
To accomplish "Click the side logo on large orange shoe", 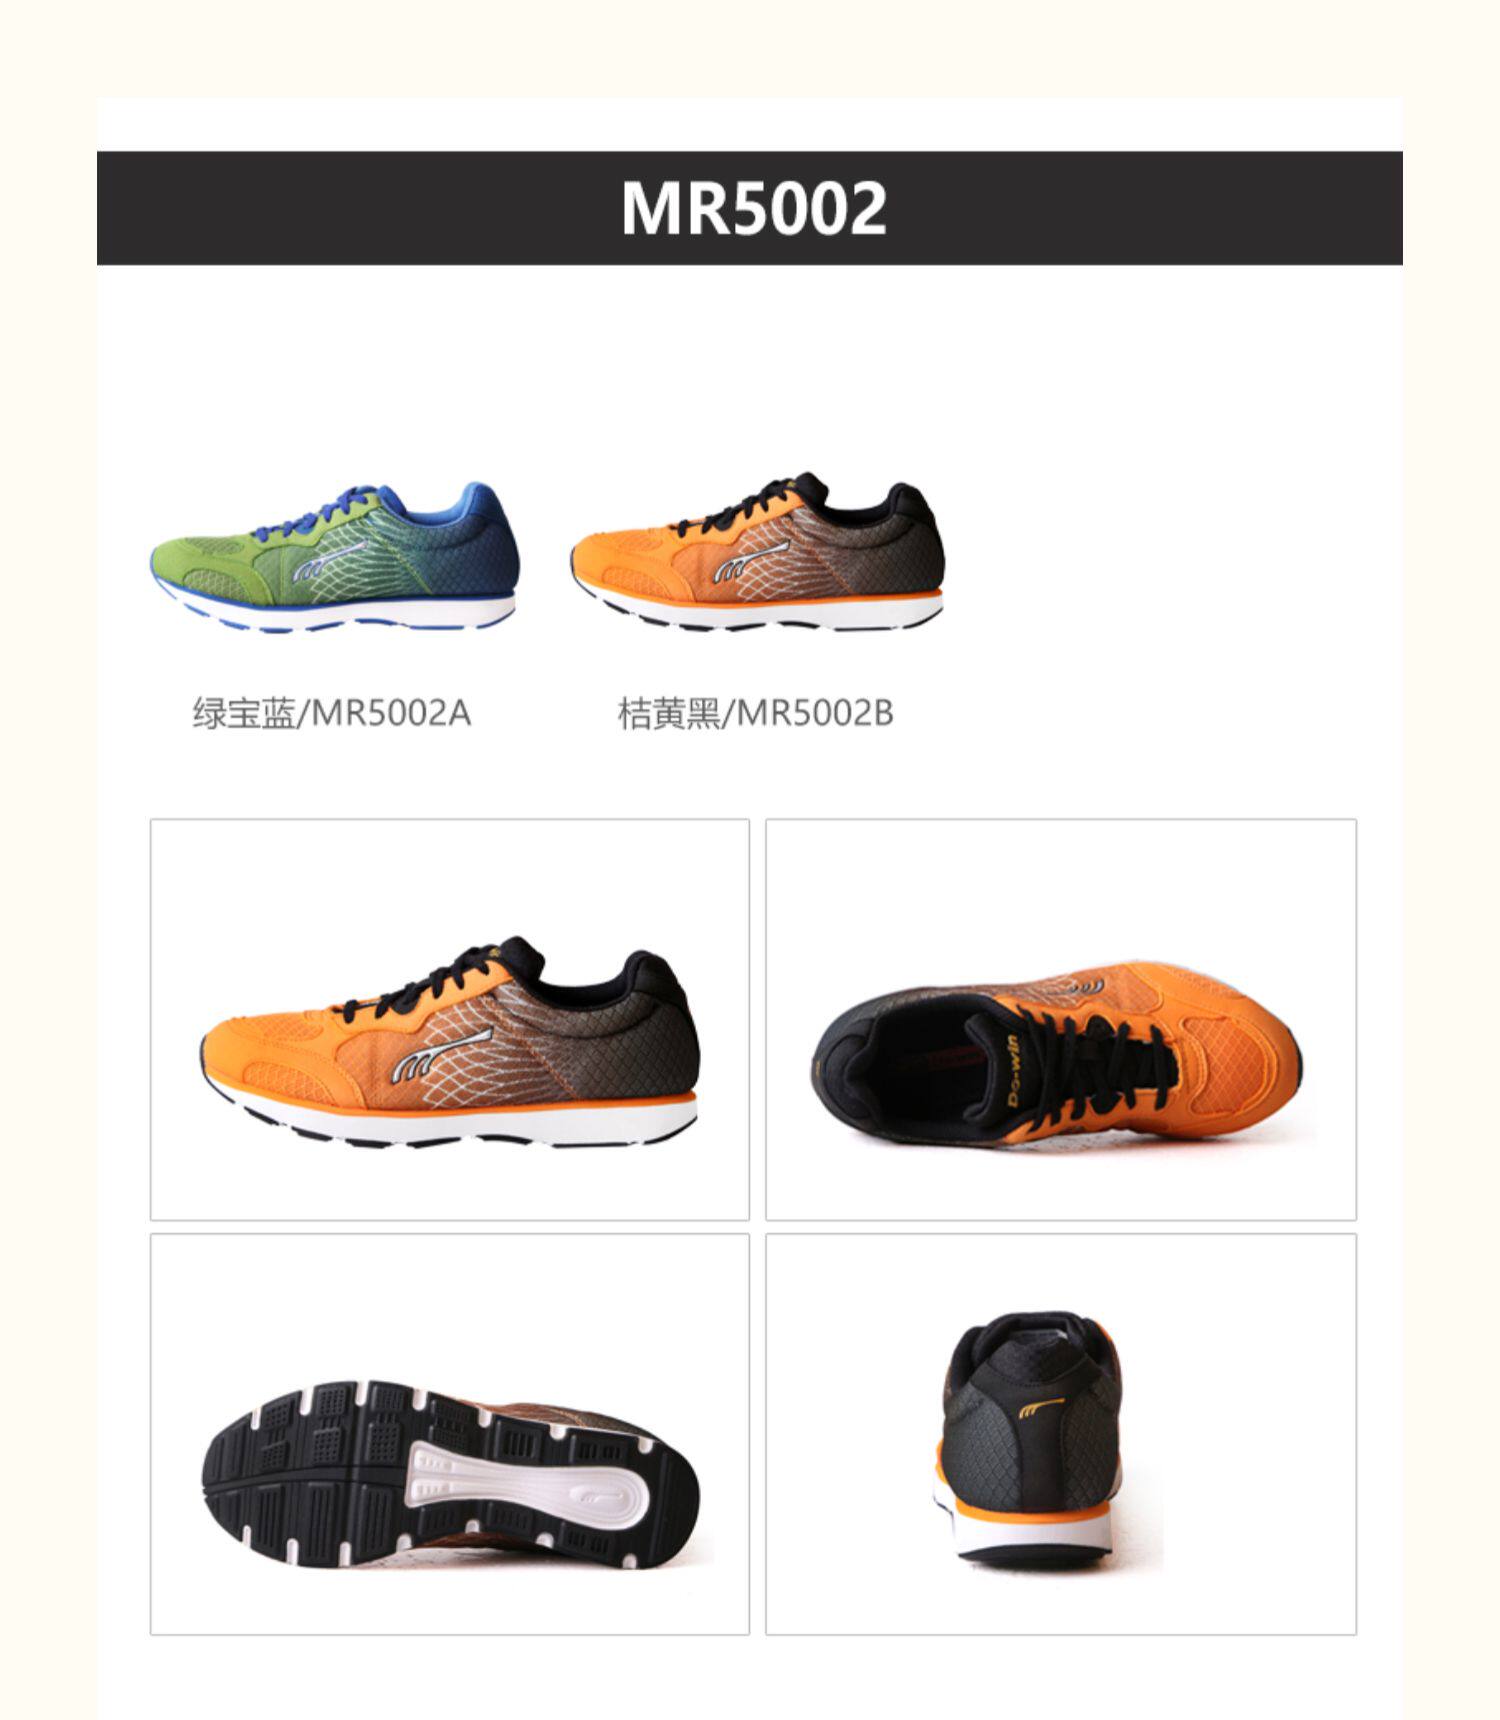I will (441, 1055).
